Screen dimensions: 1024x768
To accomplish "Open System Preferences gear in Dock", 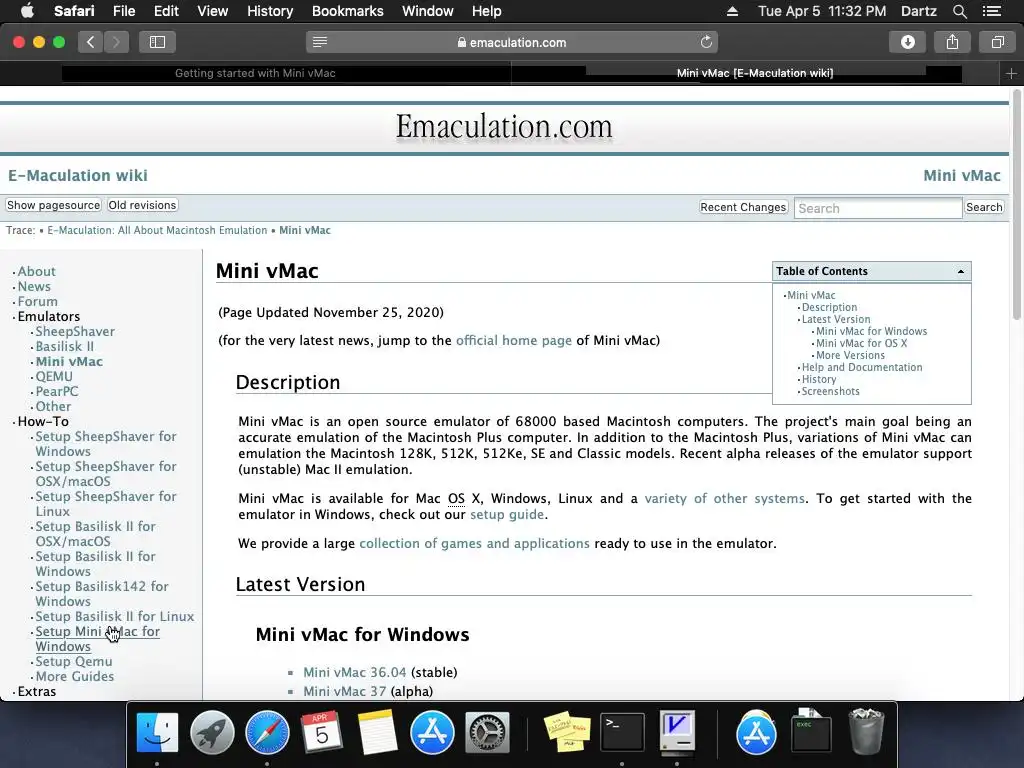I will (487, 733).
